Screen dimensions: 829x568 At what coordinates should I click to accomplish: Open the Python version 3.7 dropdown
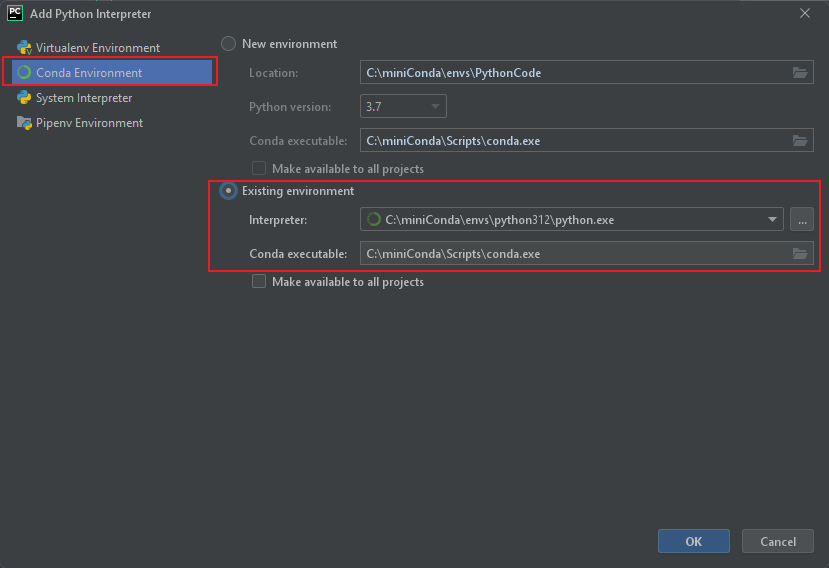click(x=403, y=106)
